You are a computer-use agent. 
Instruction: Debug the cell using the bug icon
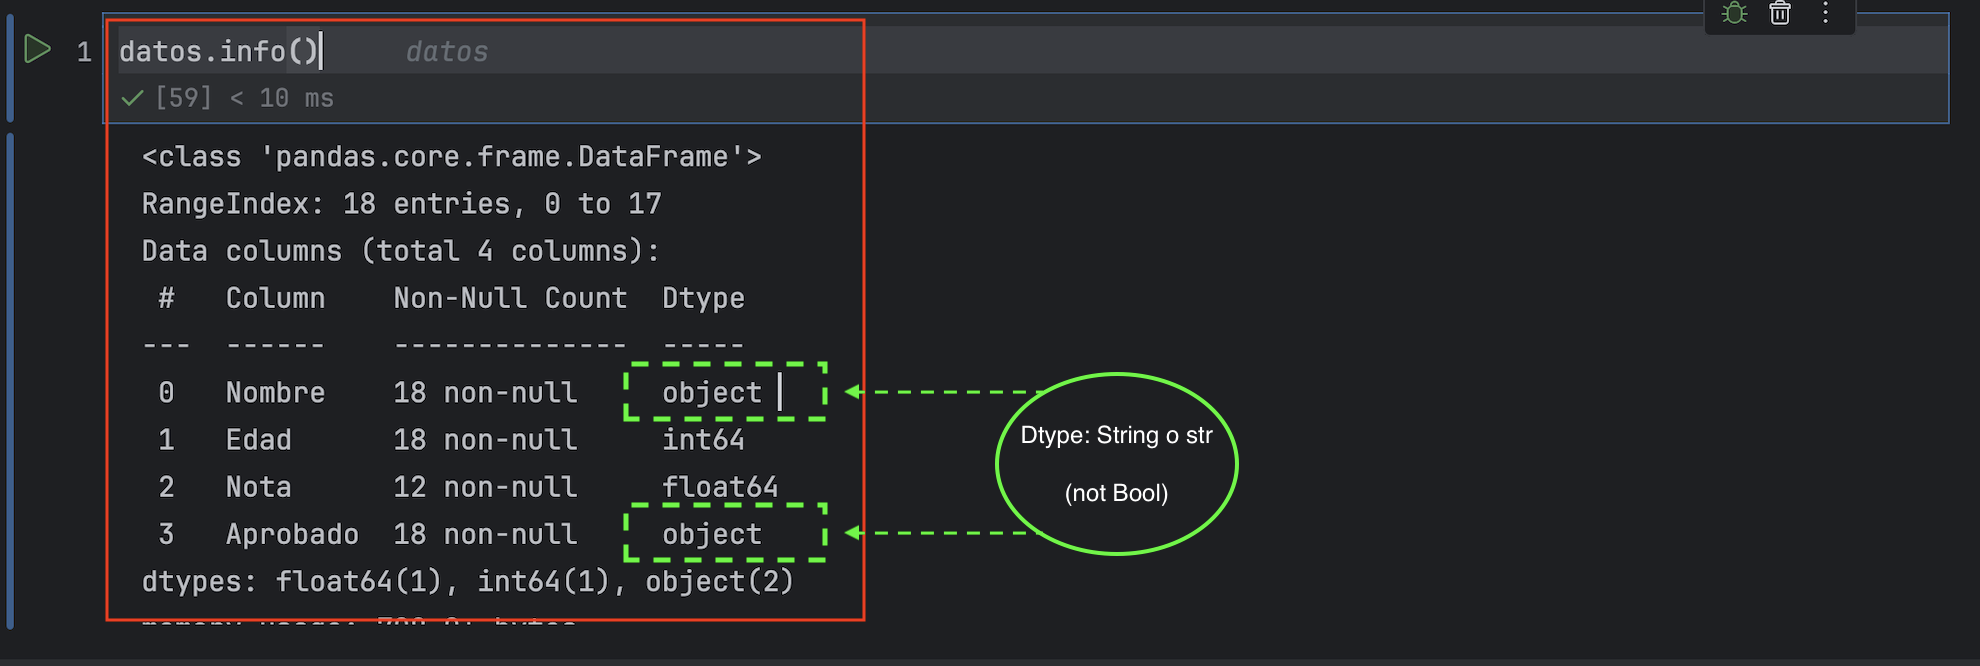click(x=1735, y=13)
